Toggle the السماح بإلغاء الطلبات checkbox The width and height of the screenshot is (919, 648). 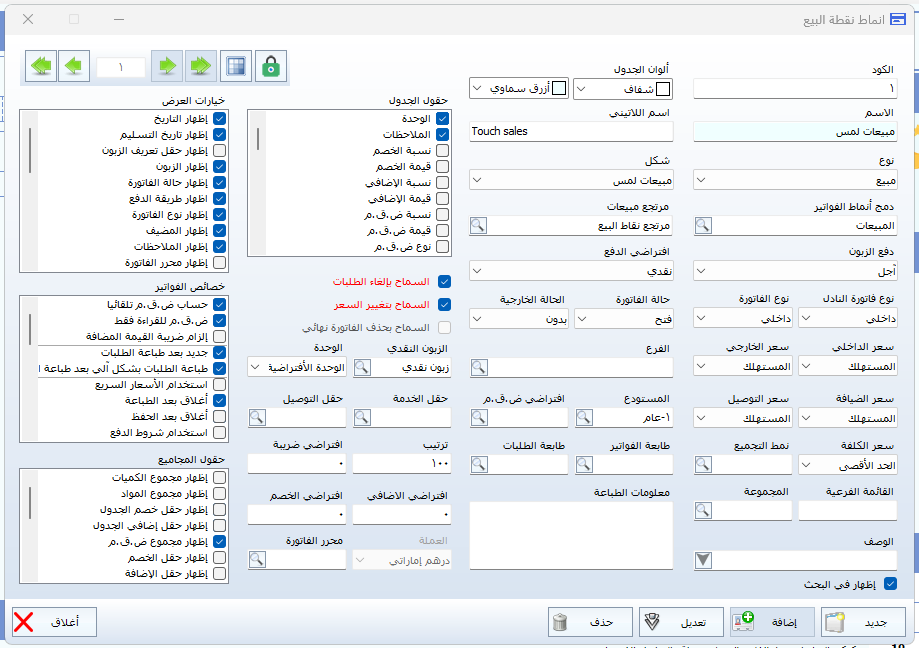click(445, 282)
